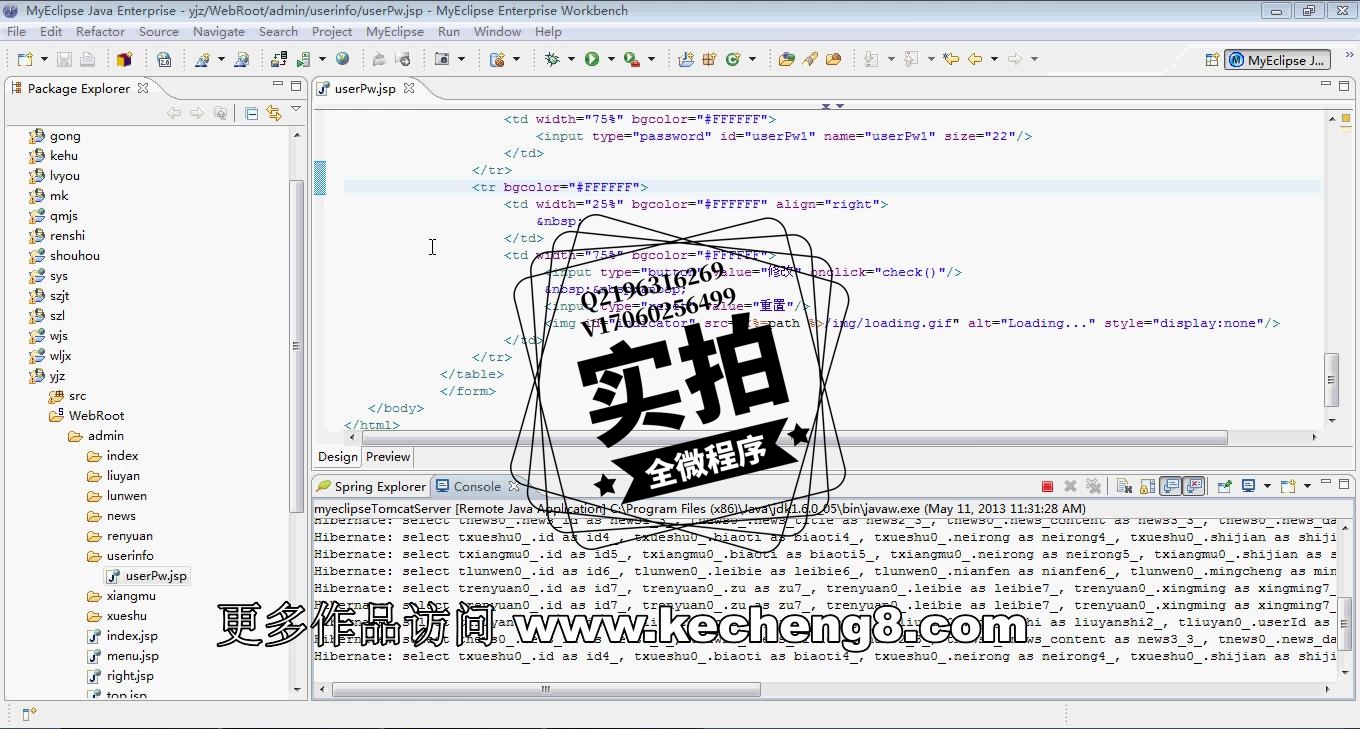This screenshot has width=1360, height=729.
Task: Switch to the Preview editor tab
Action: click(388, 457)
